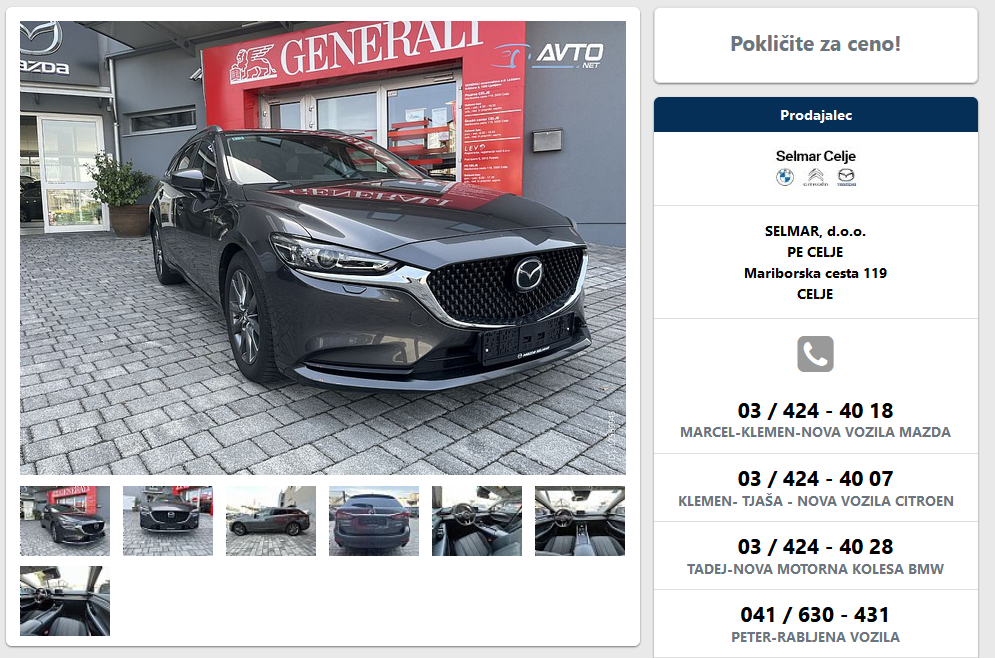The width and height of the screenshot is (995, 658).
Task: Select the first thumbnail with Generali sign
Action: coord(65,521)
